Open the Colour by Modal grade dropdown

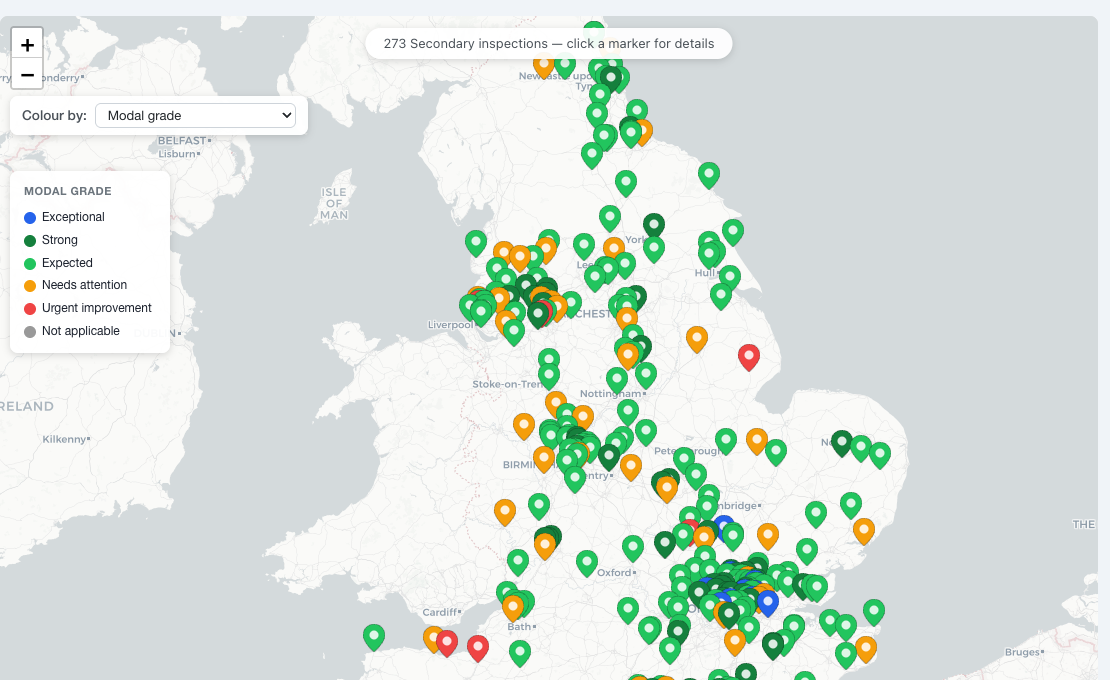[195, 115]
